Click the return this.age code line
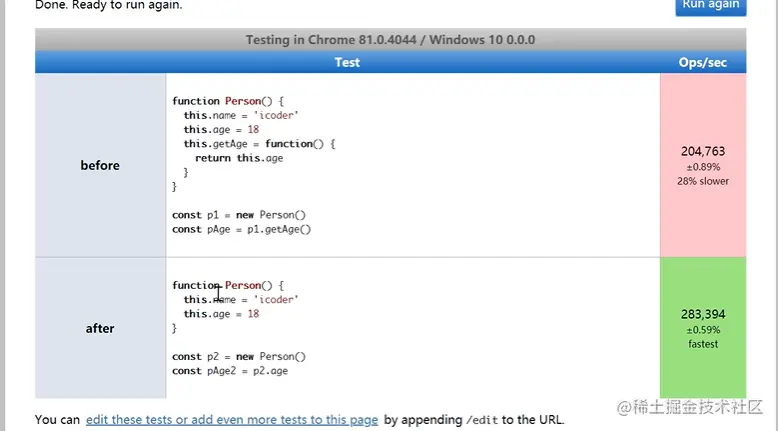Screen dimensions: 778x431 pos(239,158)
